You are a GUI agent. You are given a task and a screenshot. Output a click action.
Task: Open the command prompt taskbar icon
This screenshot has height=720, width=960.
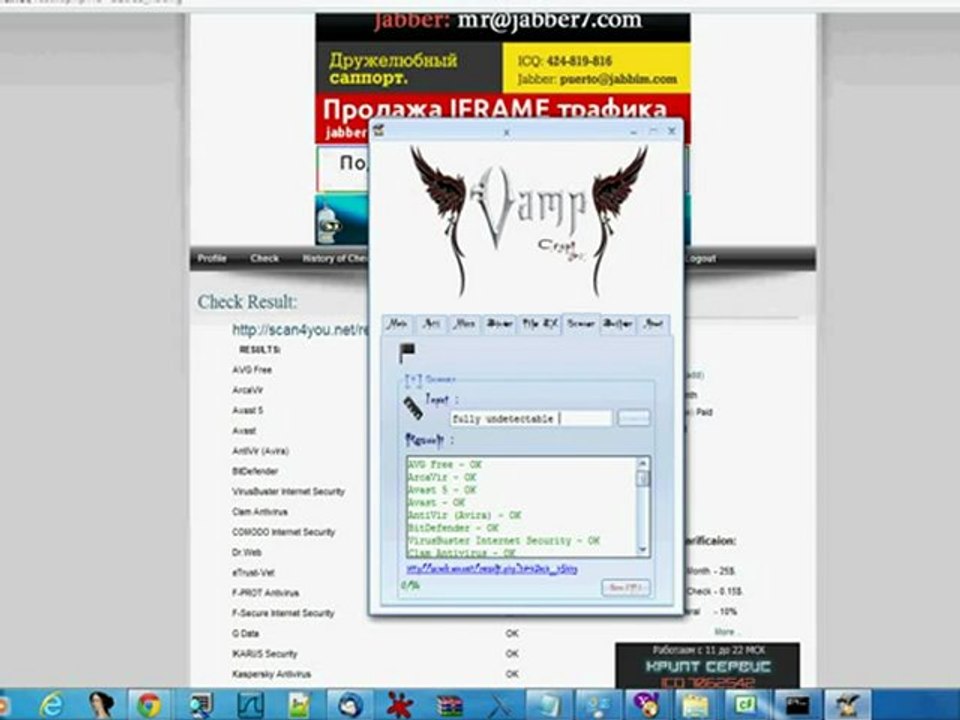[x=797, y=705]
